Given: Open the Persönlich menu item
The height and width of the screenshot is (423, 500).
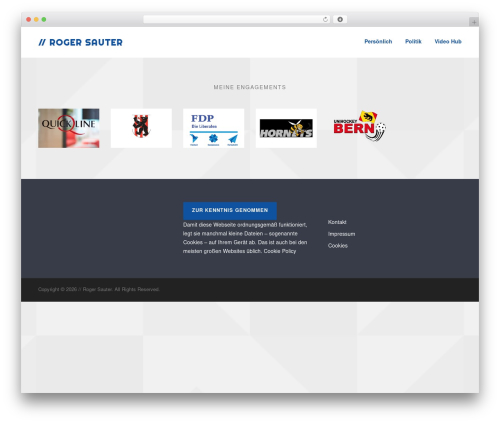Looking at the screenshot, I should click(x=378, y=41).
